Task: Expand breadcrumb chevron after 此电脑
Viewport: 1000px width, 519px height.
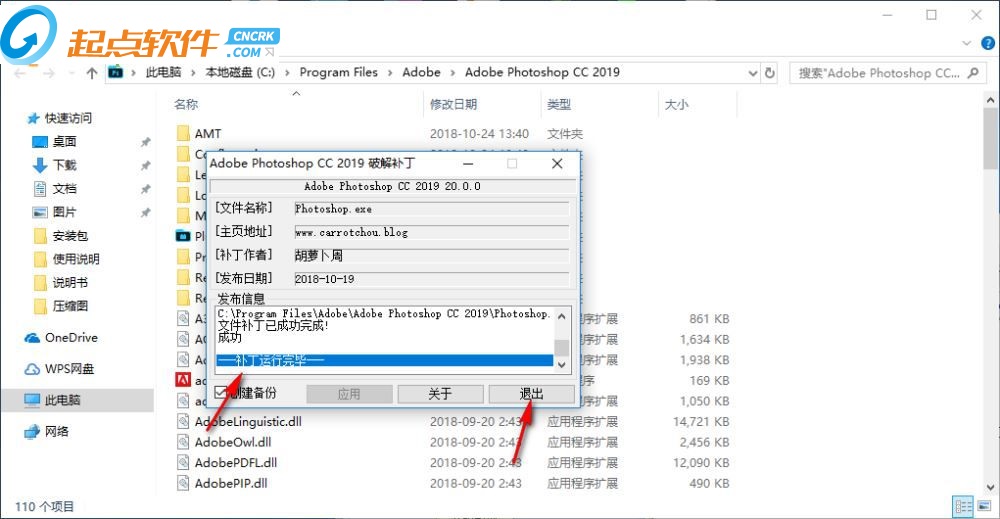Action: click(193, 73)
